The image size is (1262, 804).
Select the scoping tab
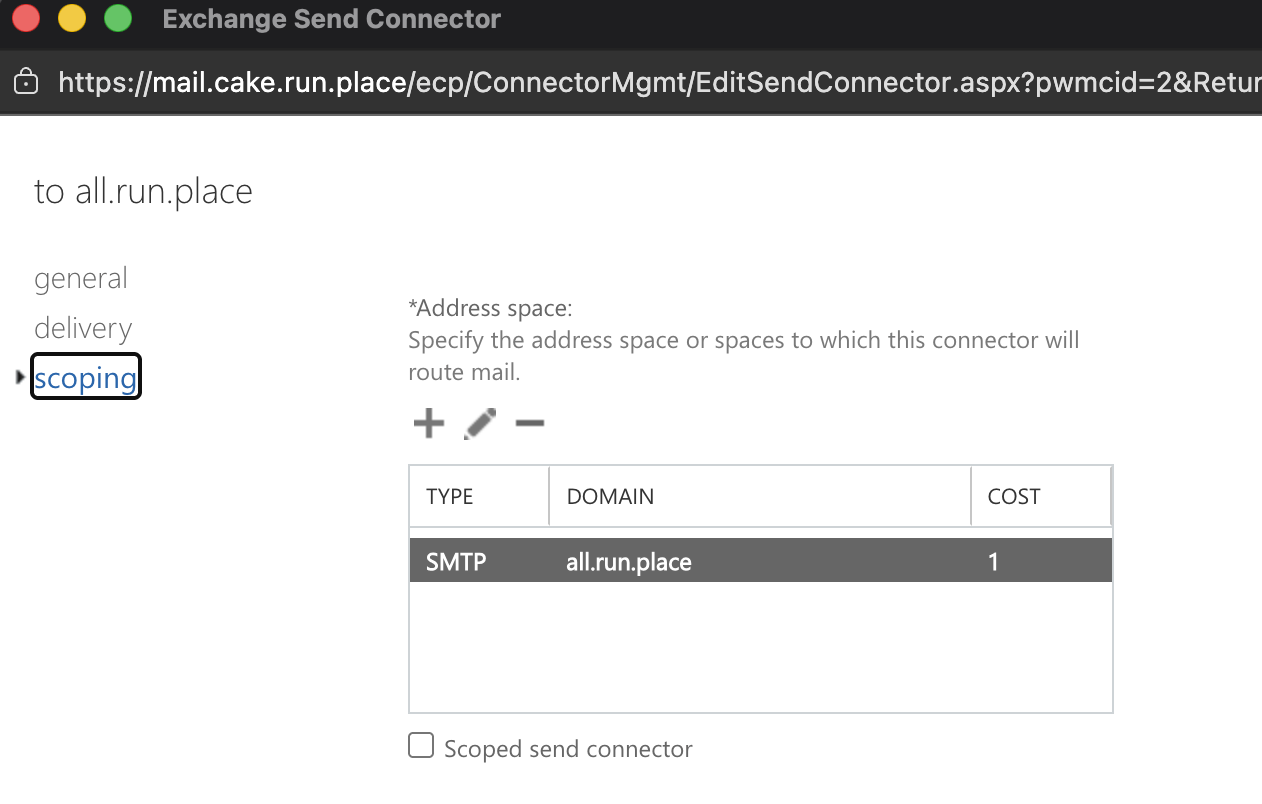[x=85, y=378]
